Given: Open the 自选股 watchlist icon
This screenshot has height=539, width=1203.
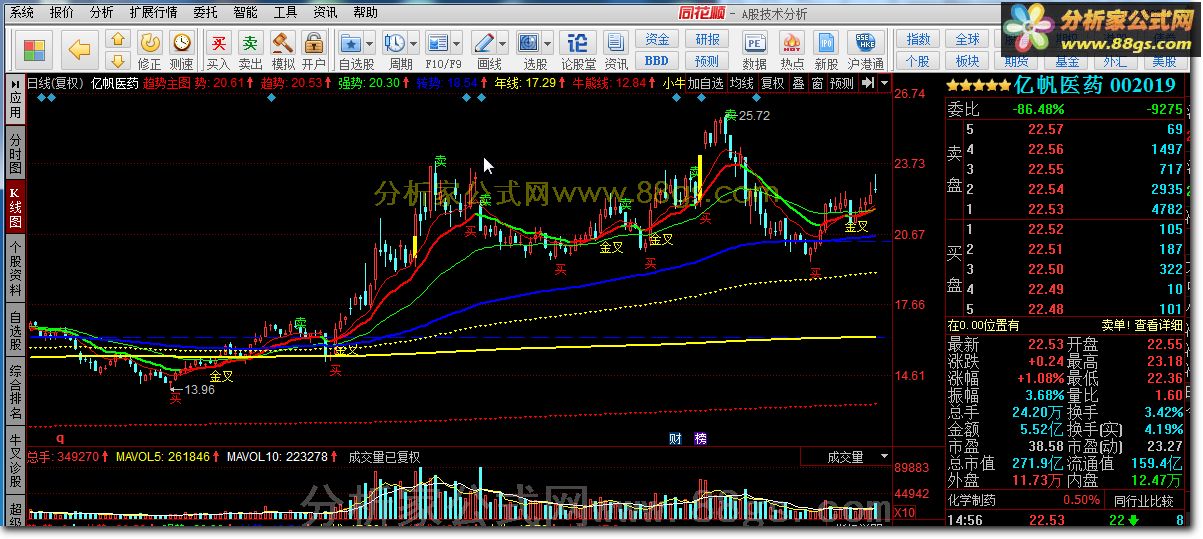Looking at the screenshot, I should (351, 44).
